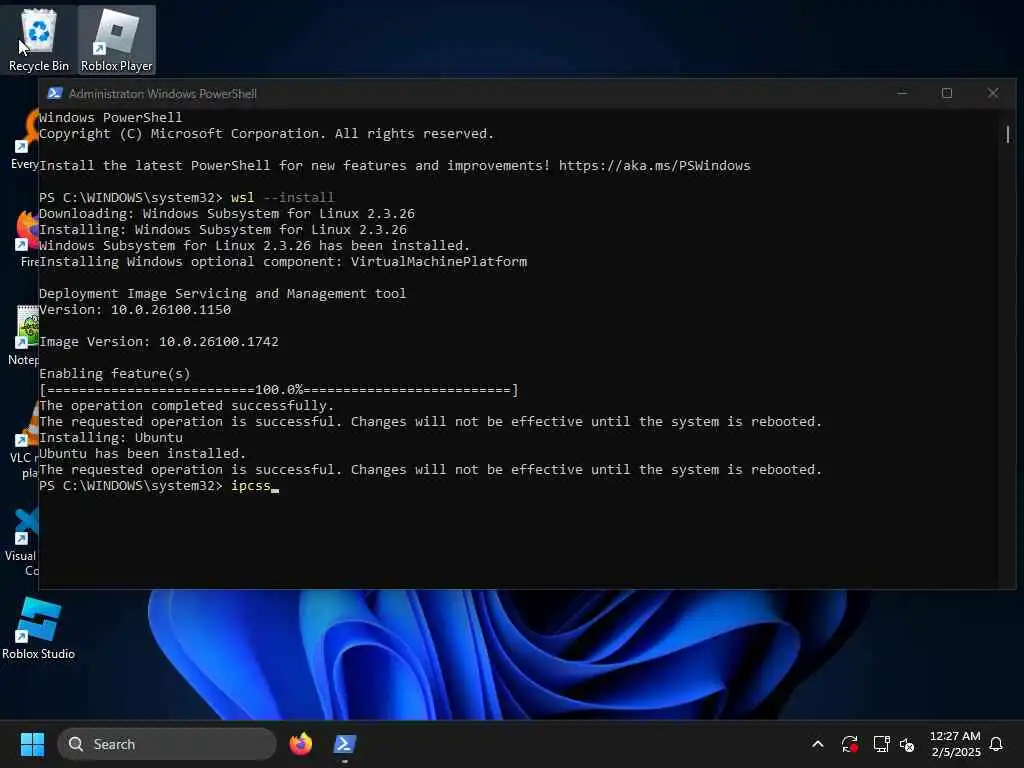This screenshot has width=1024, height=768.
Task: Click 'Enabling feature(s)' output line
Action: (115, 374)
